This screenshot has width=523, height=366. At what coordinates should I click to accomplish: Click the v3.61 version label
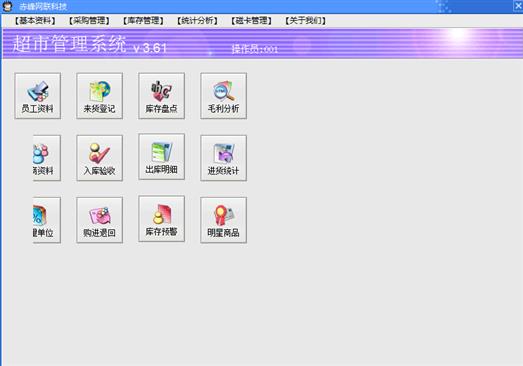click(x=150, y=48)
